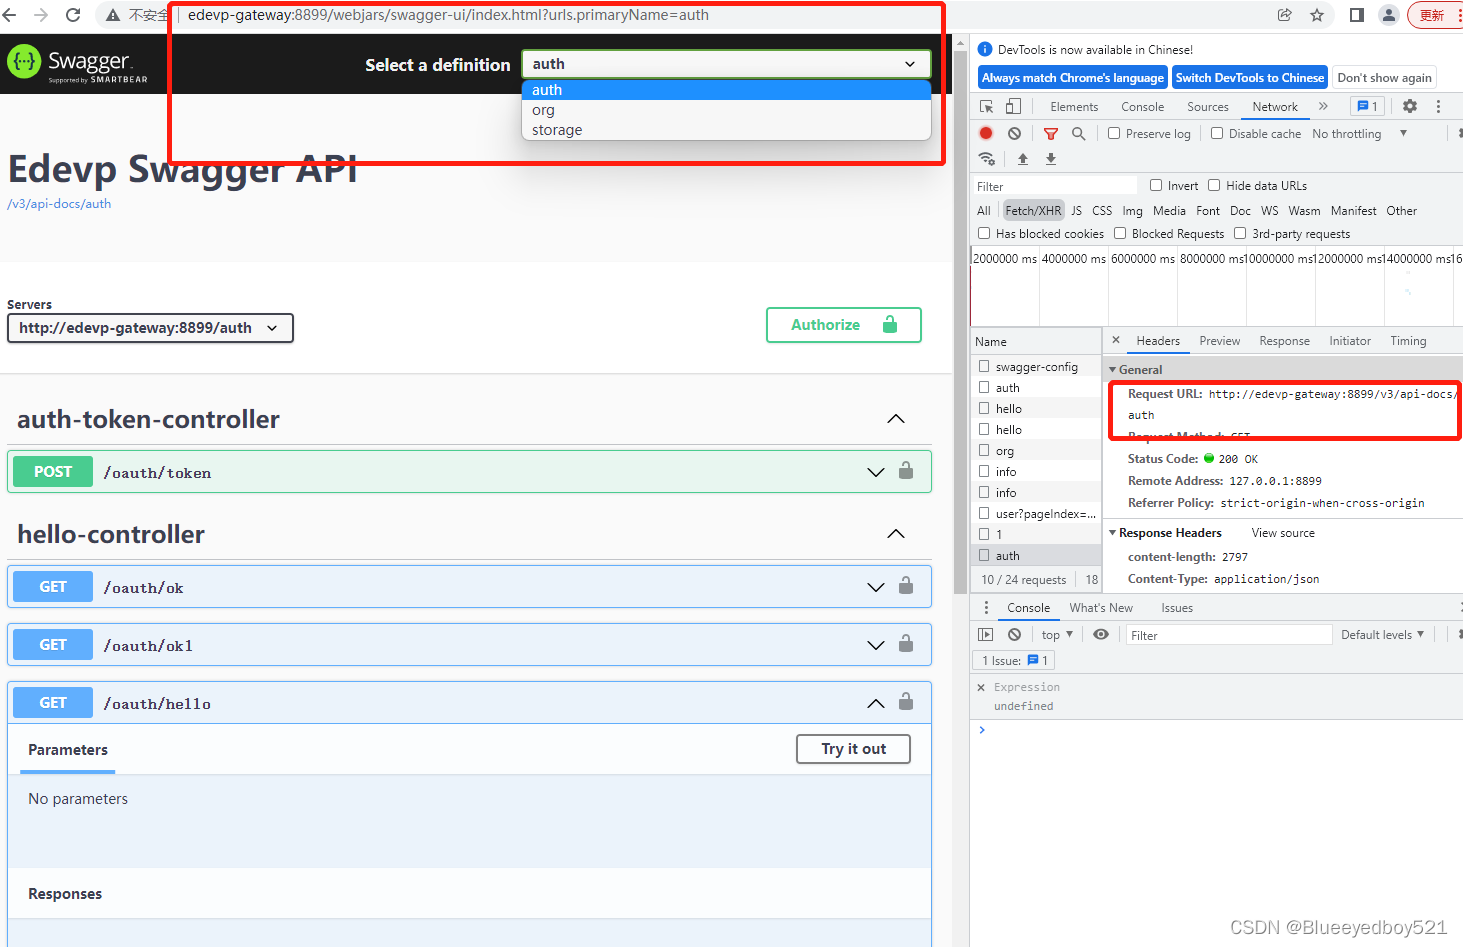This screenshot has width=1463, height=947.
Task: Check the Invert filter checkbox
Action: [1156, 185]
